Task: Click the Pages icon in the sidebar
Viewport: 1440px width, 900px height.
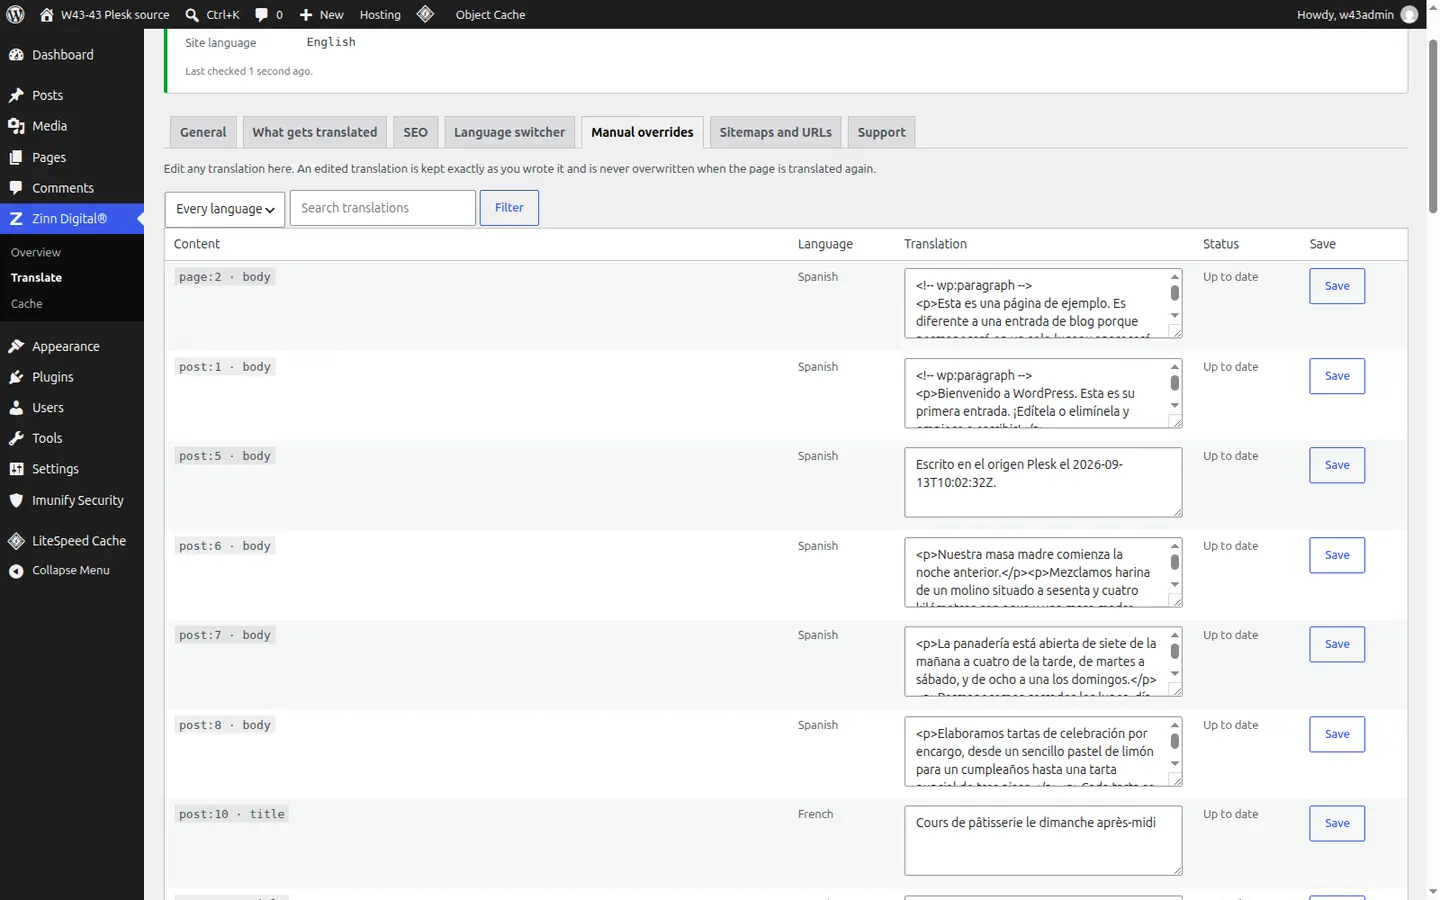Action: coord(16,157)
